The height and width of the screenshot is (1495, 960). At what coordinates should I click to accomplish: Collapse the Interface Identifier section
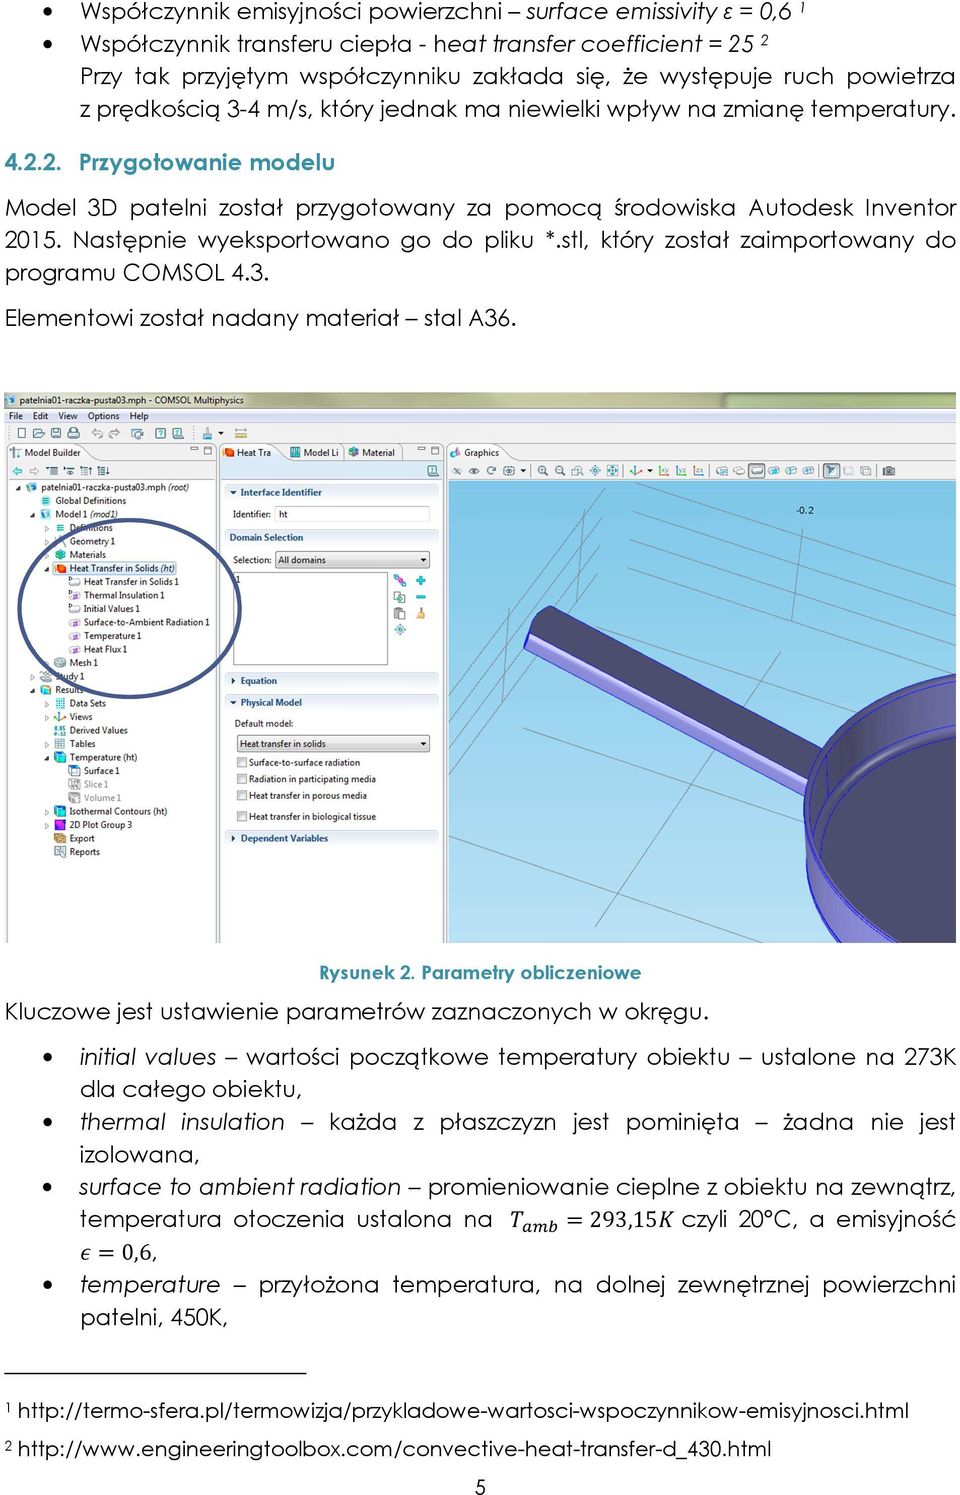tap(233, 493)
